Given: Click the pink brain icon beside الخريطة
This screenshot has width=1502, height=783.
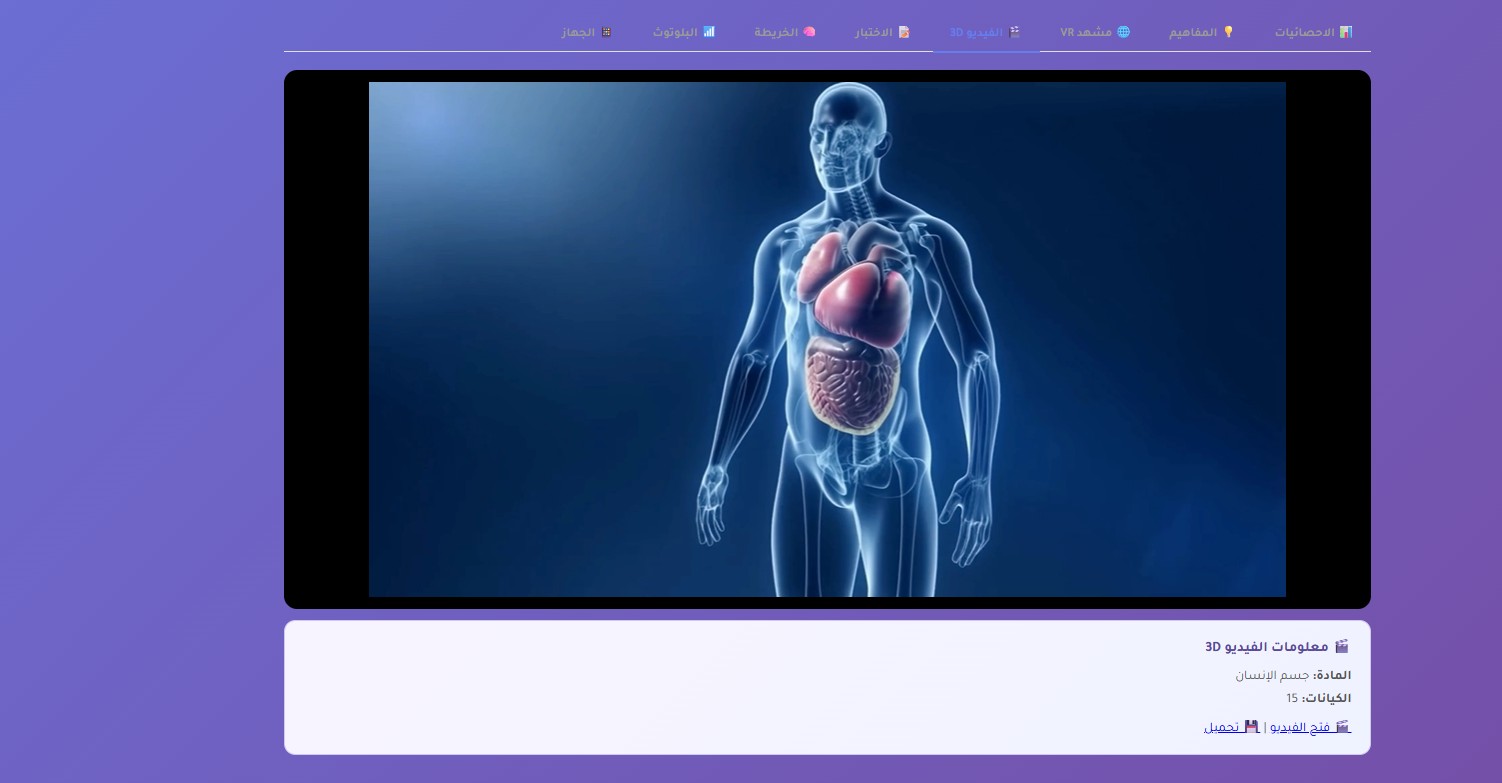Looking at the screenshot, I should 809,32.
